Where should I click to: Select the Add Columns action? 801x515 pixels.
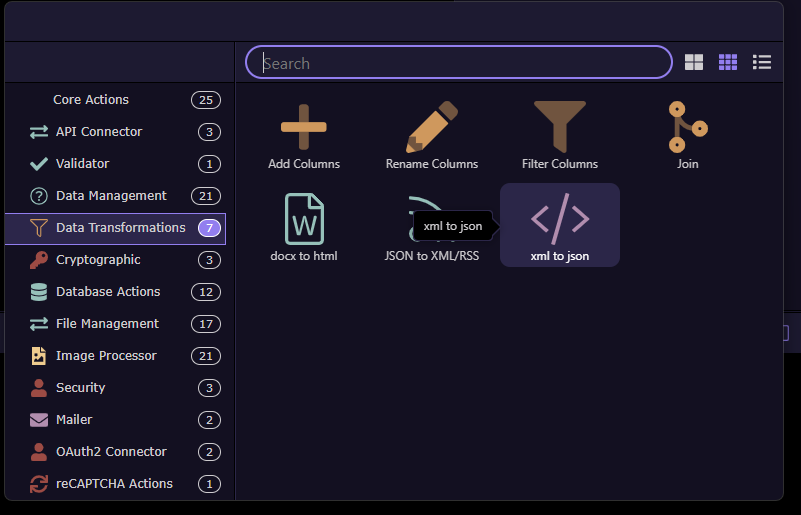pos(304,136)
